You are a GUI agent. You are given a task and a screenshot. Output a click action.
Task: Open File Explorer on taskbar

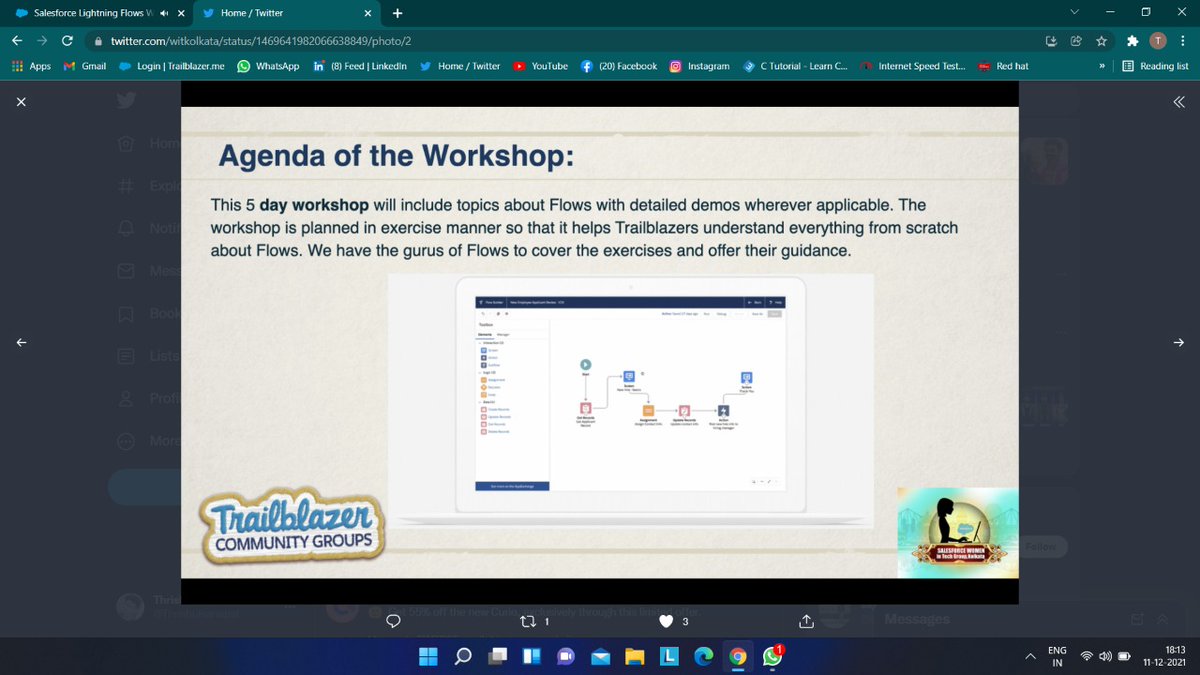pyautogui.click(x=634, y=656)
